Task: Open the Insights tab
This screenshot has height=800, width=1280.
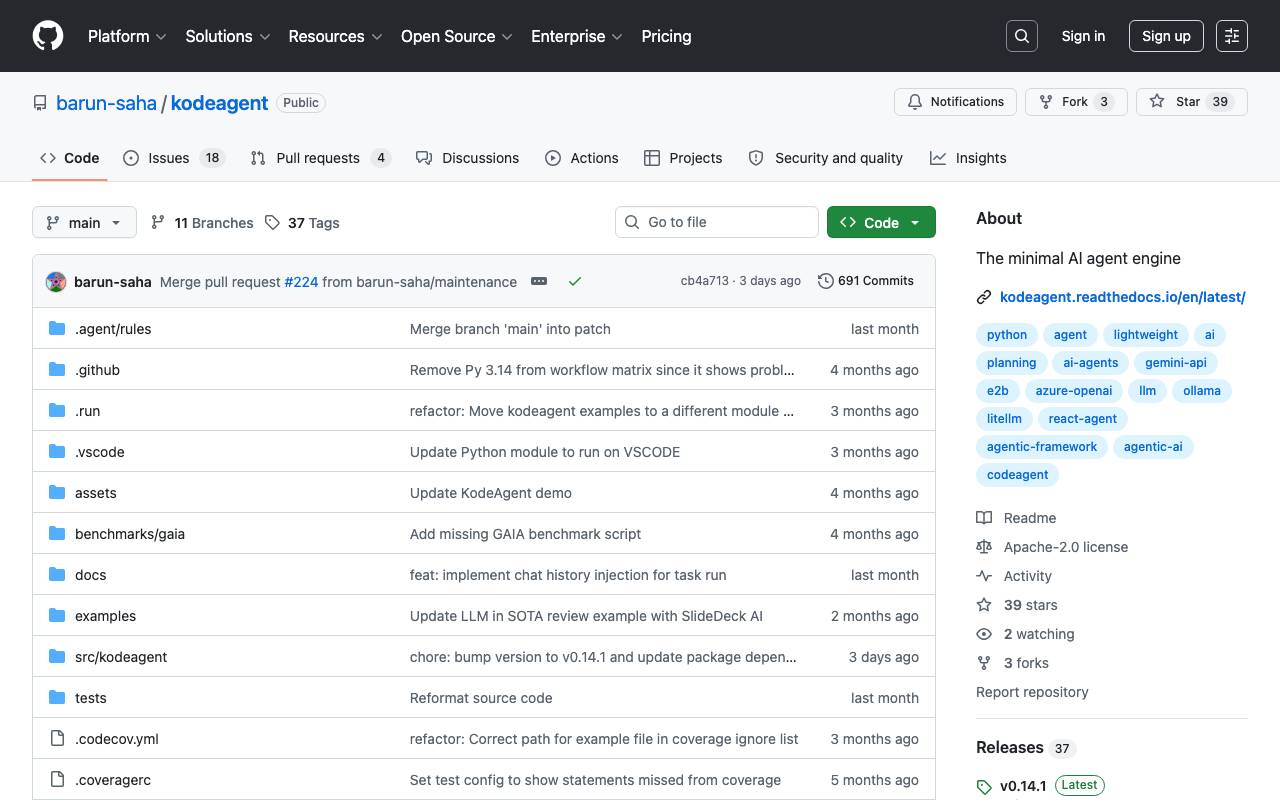Action: click(968, 158)
